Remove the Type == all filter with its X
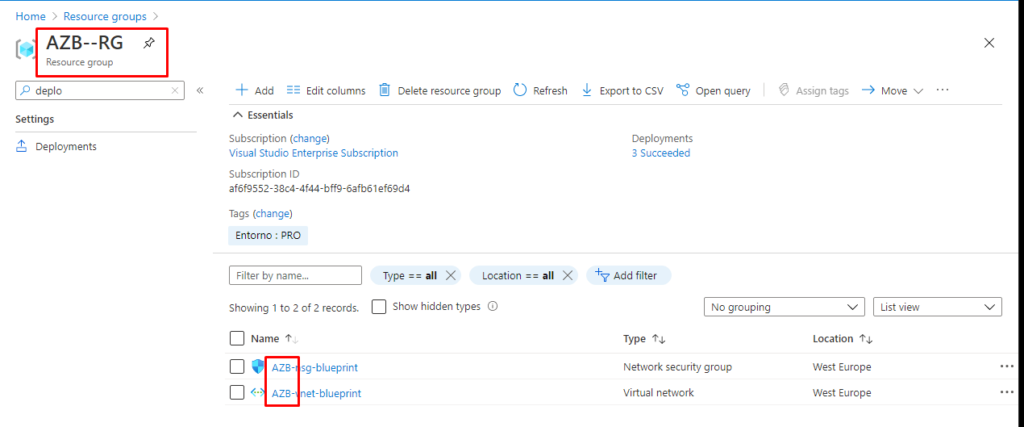 click(450, 276)
